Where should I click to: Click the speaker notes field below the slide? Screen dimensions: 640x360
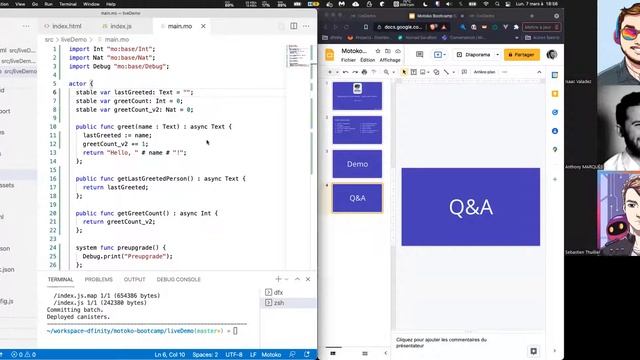pyautogui.click(x=459, y=342)
